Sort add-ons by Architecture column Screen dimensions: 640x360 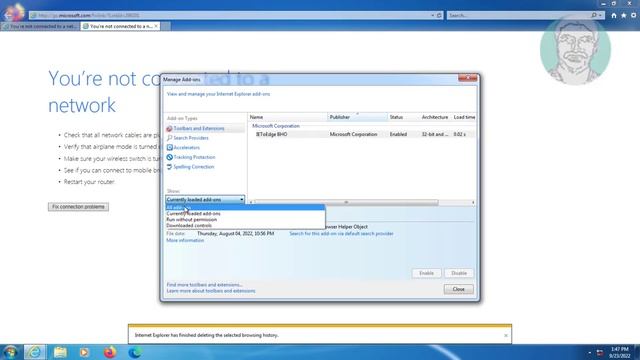pyautogui.click(x=435, y=117)
